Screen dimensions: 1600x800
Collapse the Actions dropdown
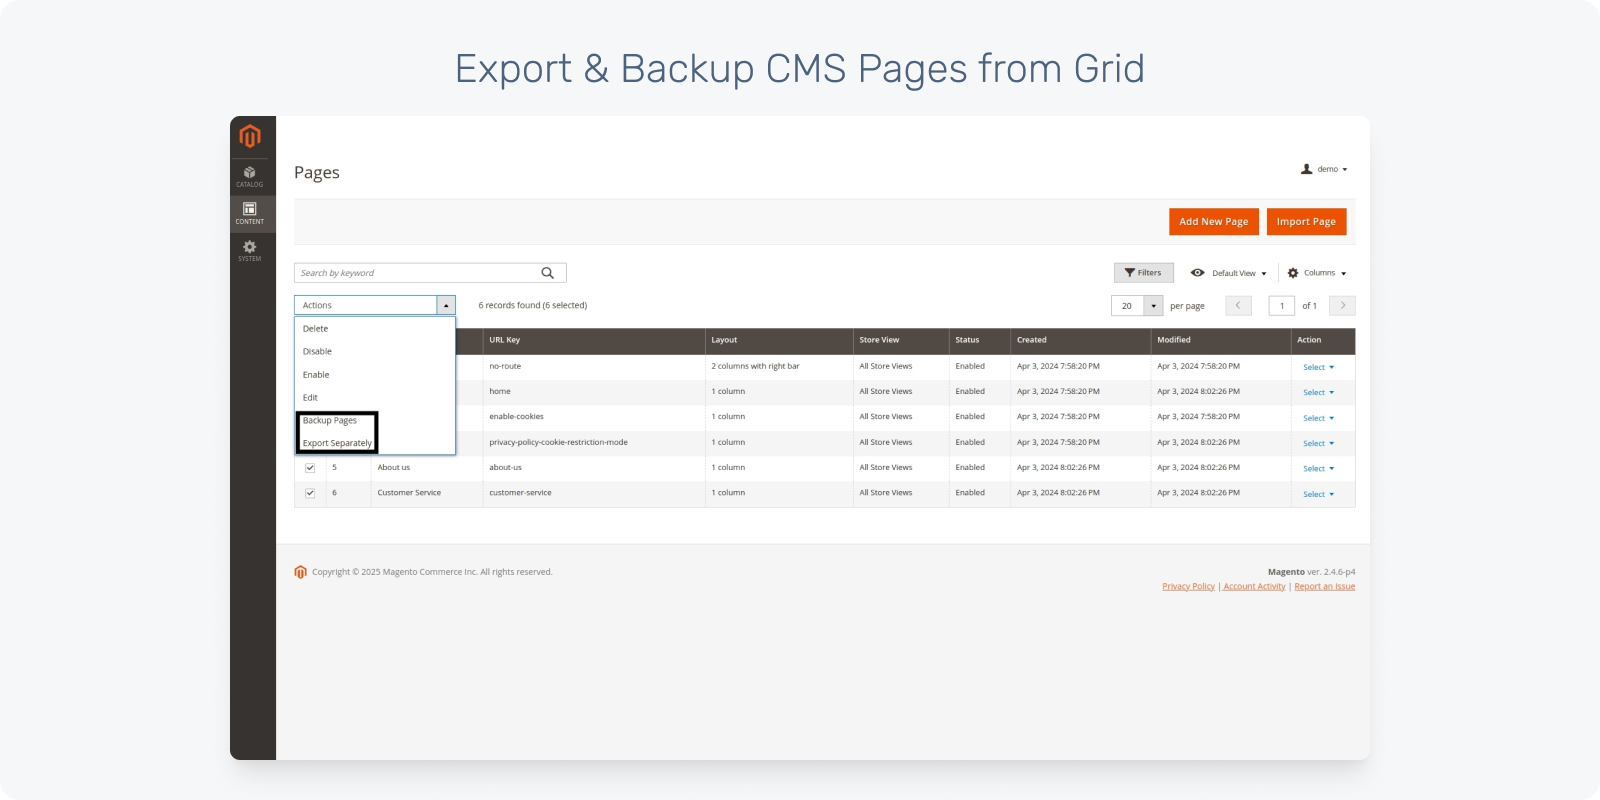tap(445, 306)
